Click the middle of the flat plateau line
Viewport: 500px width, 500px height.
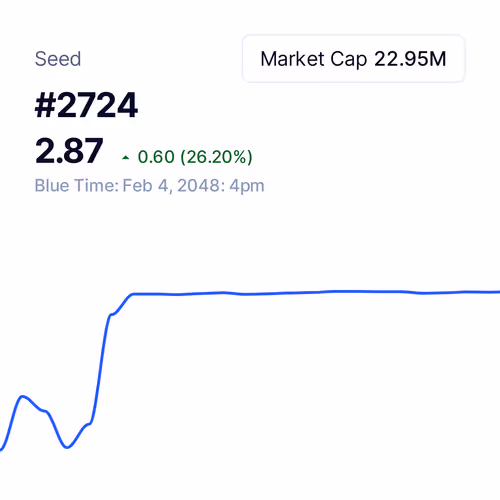click(x=316, y=292)
